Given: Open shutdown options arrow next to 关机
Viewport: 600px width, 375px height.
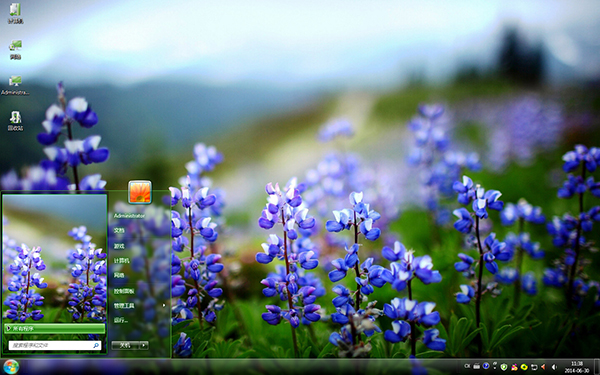Looking at the screenshot, I should click(x=144, y=345).
